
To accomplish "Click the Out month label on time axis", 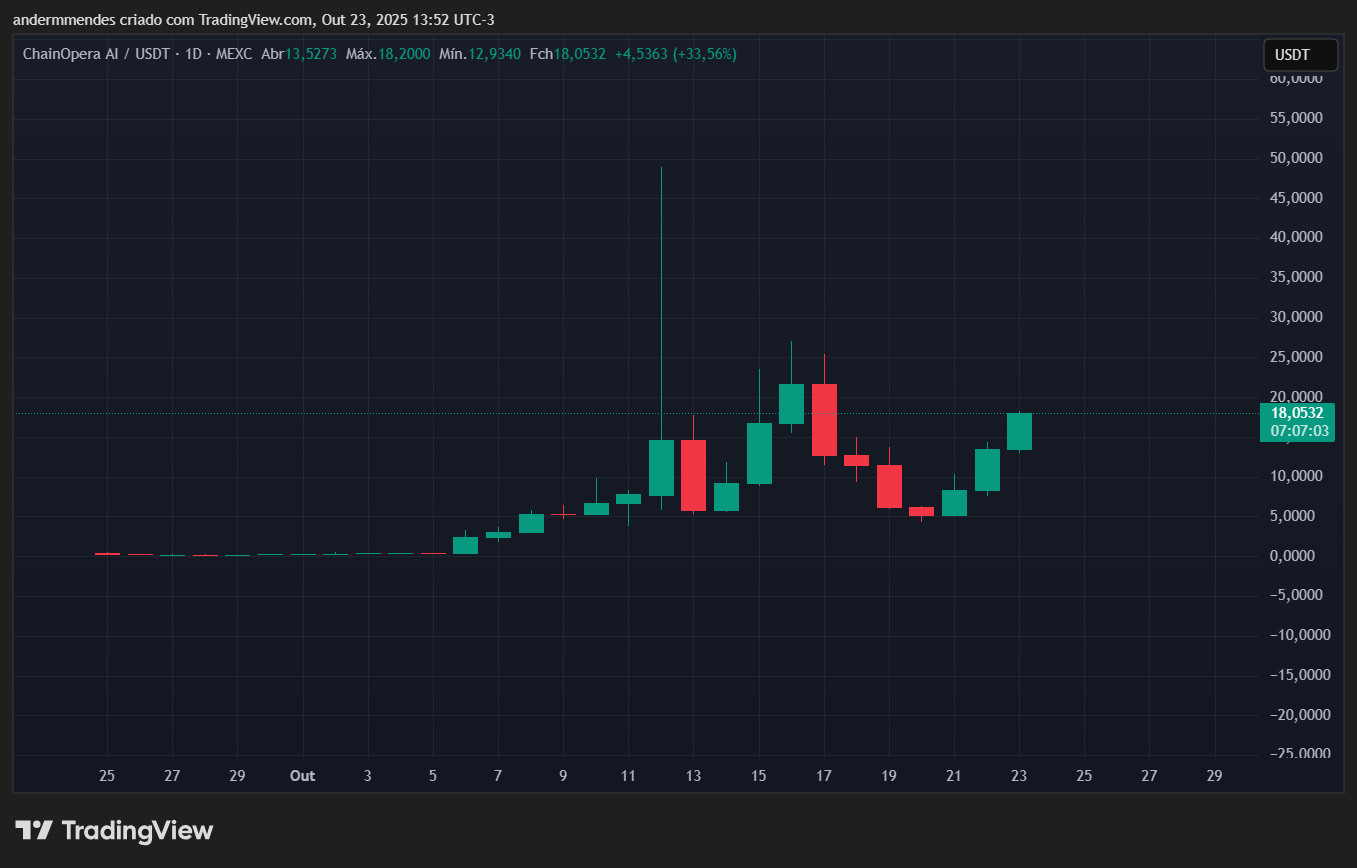I will 302,775.
